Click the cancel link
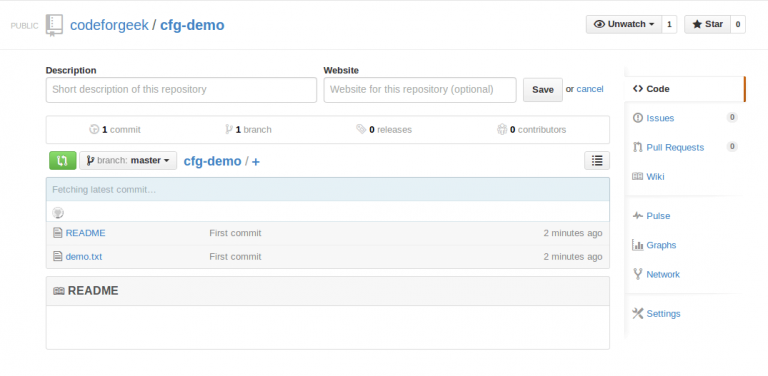Image resolution: width=768 pixels, height=376 pixels. pyautogui.click(x=590, y=89)
